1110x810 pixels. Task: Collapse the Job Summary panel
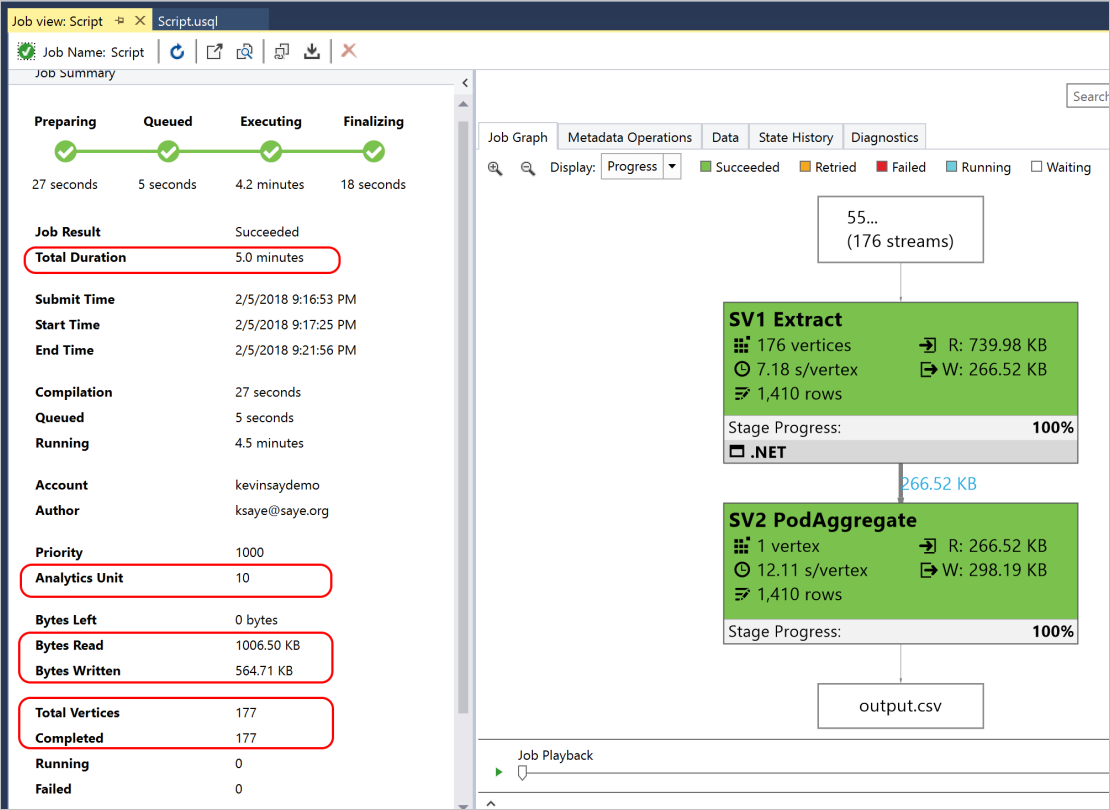[x=465, y=83]
